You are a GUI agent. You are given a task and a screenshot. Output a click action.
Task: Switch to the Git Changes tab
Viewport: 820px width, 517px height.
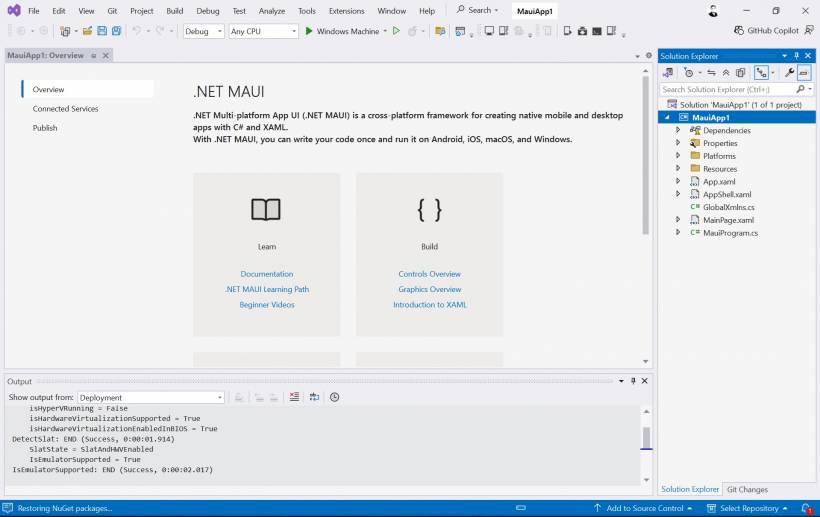[x=746, y=489]
